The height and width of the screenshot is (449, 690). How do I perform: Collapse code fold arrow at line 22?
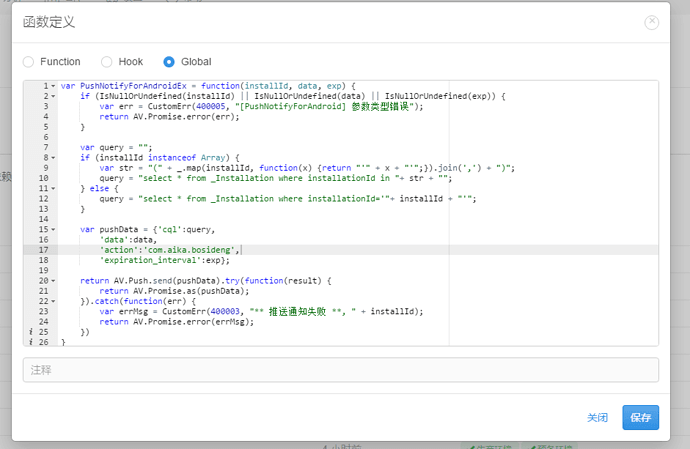click(53, 301)
